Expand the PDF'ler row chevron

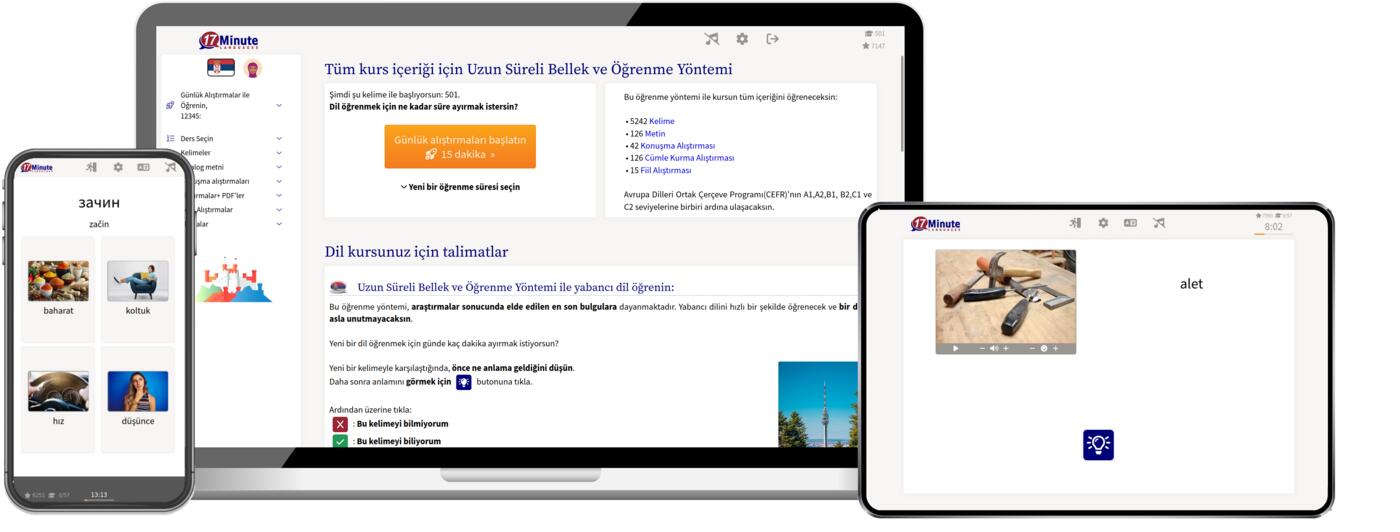point(279,196)
